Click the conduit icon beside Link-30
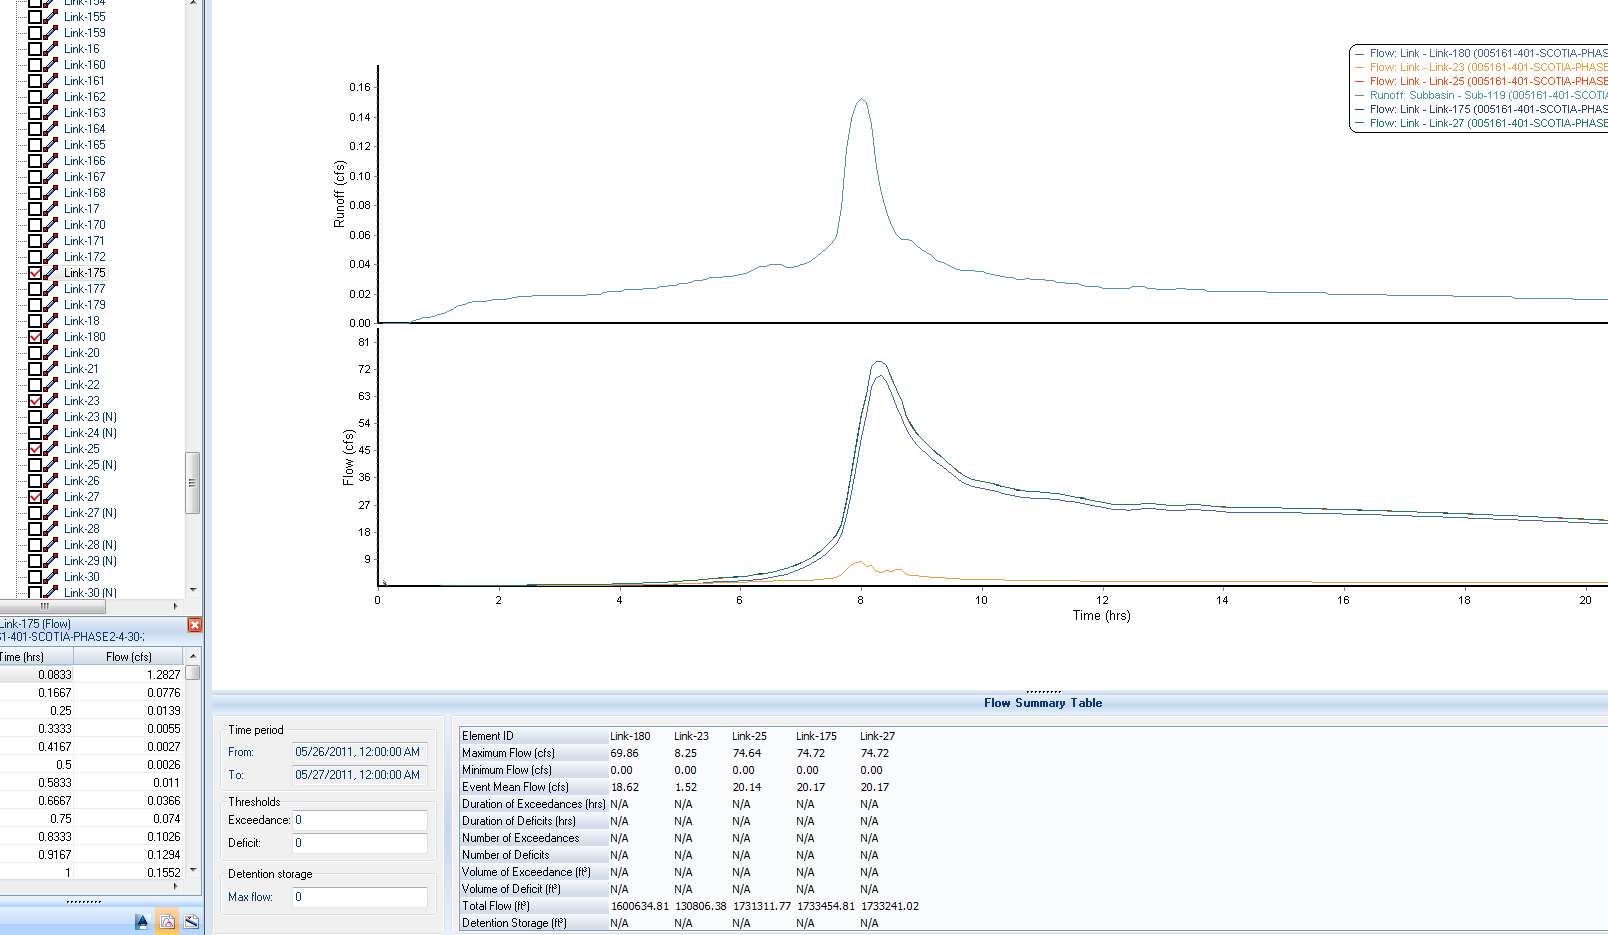Image resolution: width=1608 pixels, height=935 pixels. [48, 576]
